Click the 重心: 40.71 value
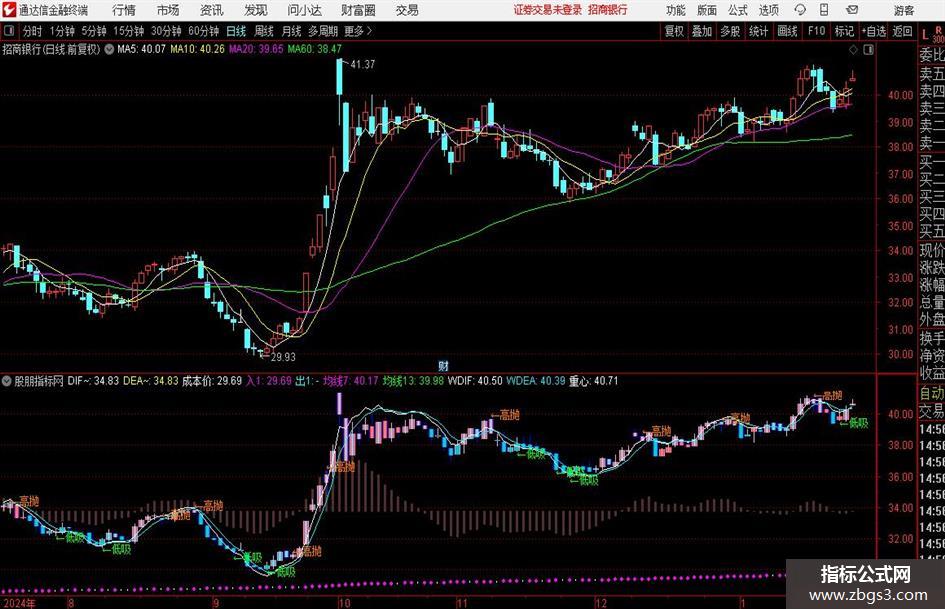Viewport: 945px width, 609px height. (594, 381)
